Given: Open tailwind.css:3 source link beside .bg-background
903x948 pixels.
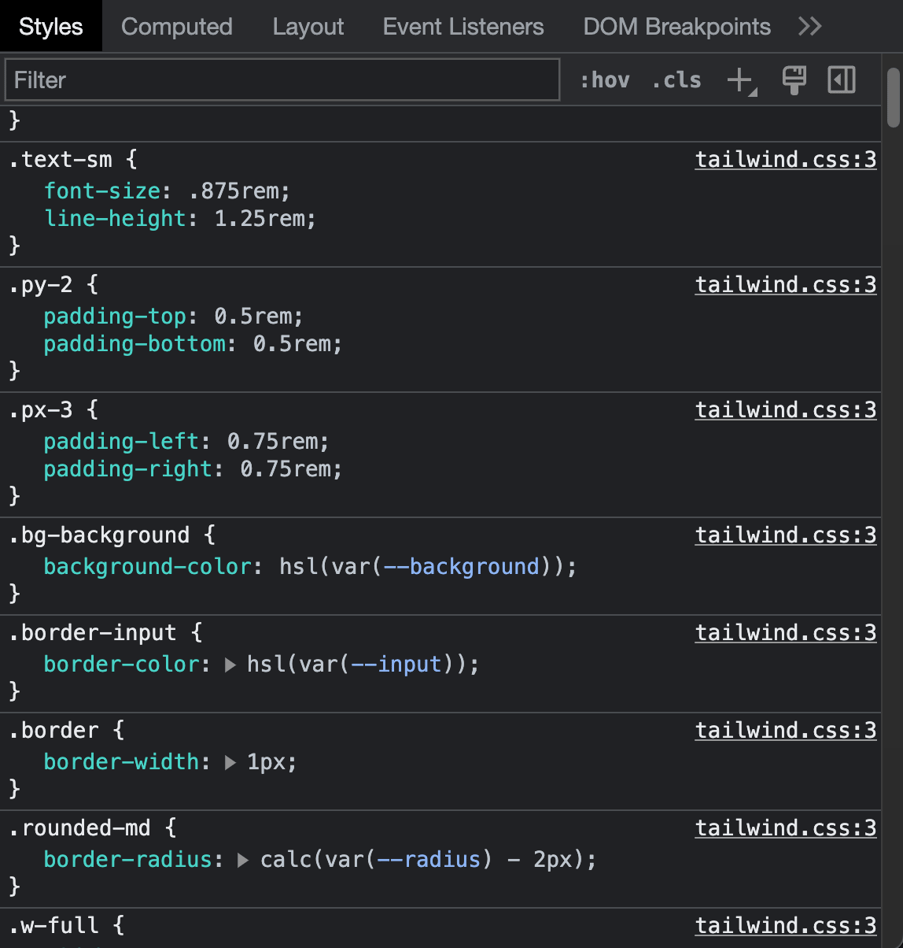Looking at the screenshot, I should click(x=785, y=535).
